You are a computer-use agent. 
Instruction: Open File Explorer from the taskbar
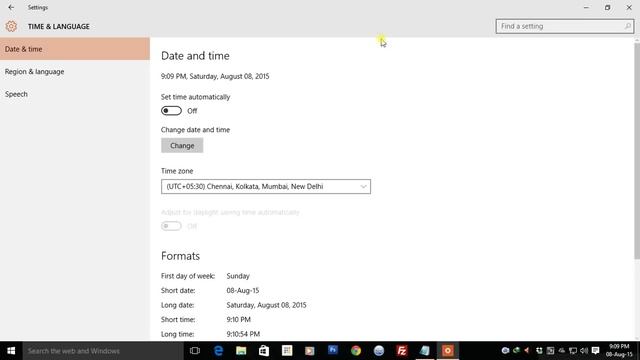[241, 351]
